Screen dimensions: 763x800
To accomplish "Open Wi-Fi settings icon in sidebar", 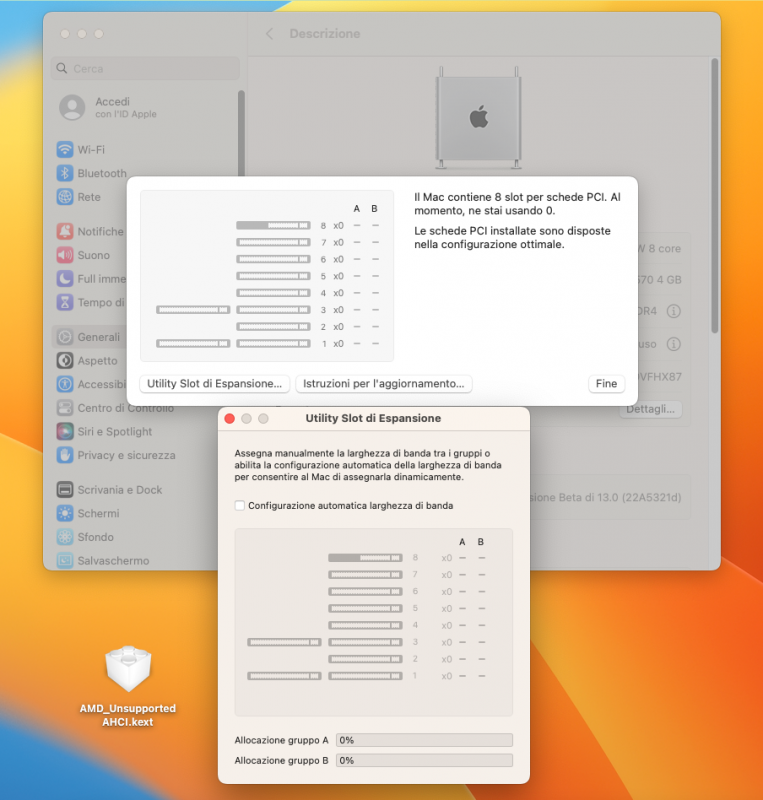I will click(x=65, y=149).
